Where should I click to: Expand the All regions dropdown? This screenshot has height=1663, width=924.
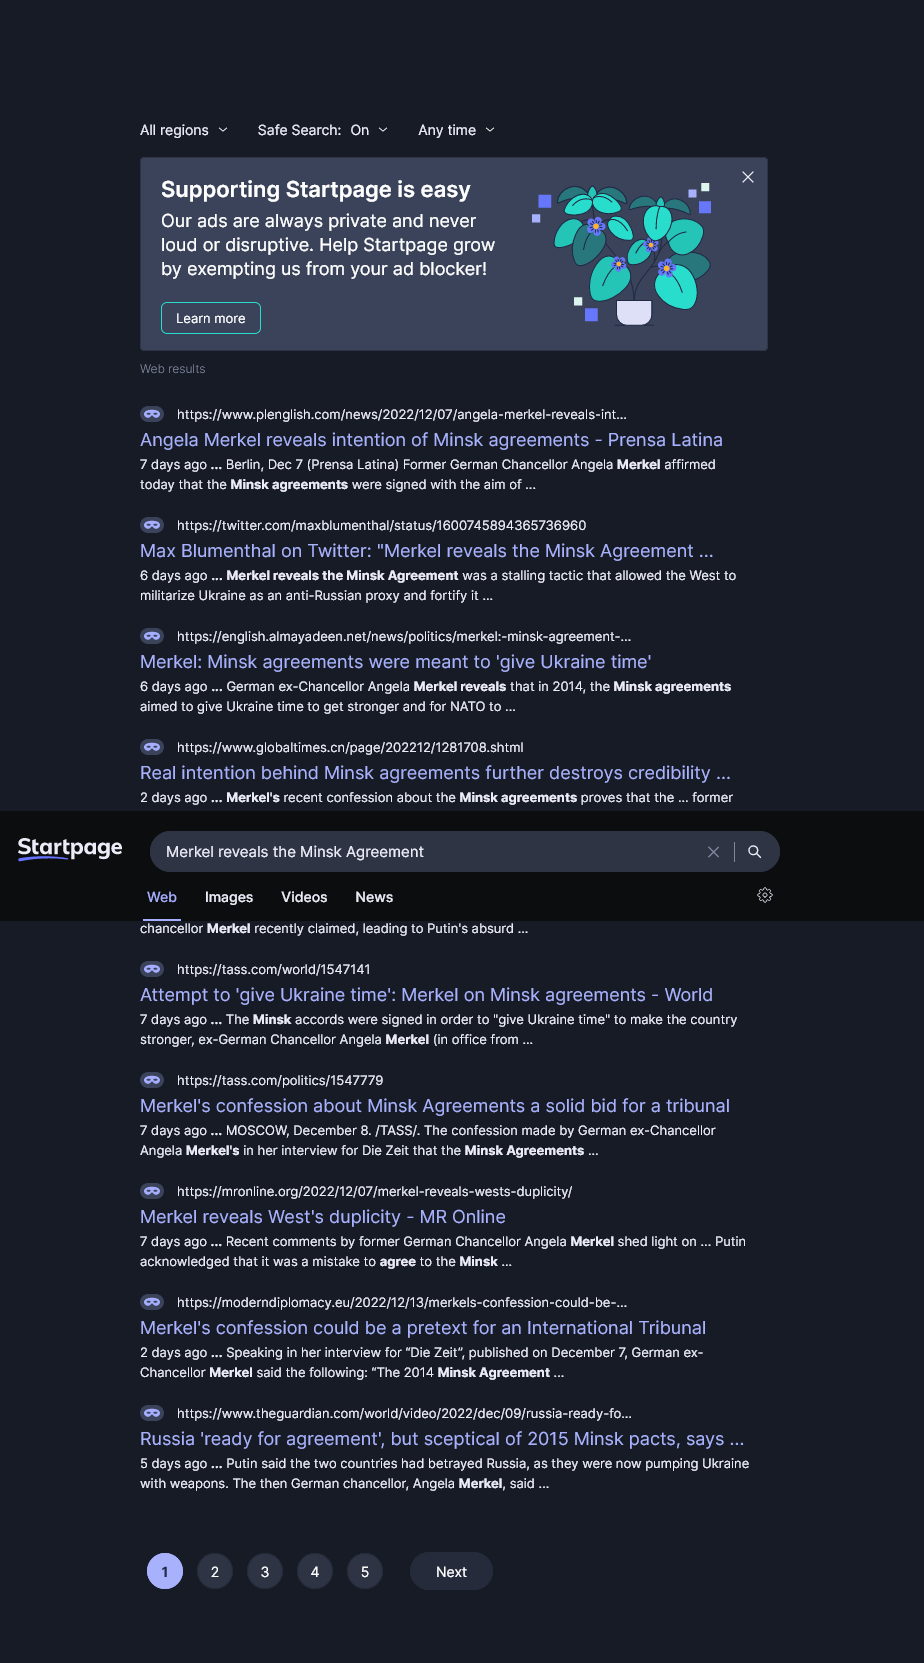[184, 130]
